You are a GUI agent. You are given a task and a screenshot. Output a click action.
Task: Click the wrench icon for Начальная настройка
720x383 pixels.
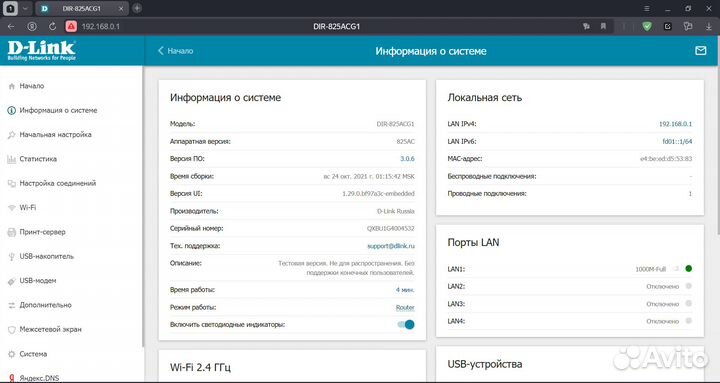11,135
